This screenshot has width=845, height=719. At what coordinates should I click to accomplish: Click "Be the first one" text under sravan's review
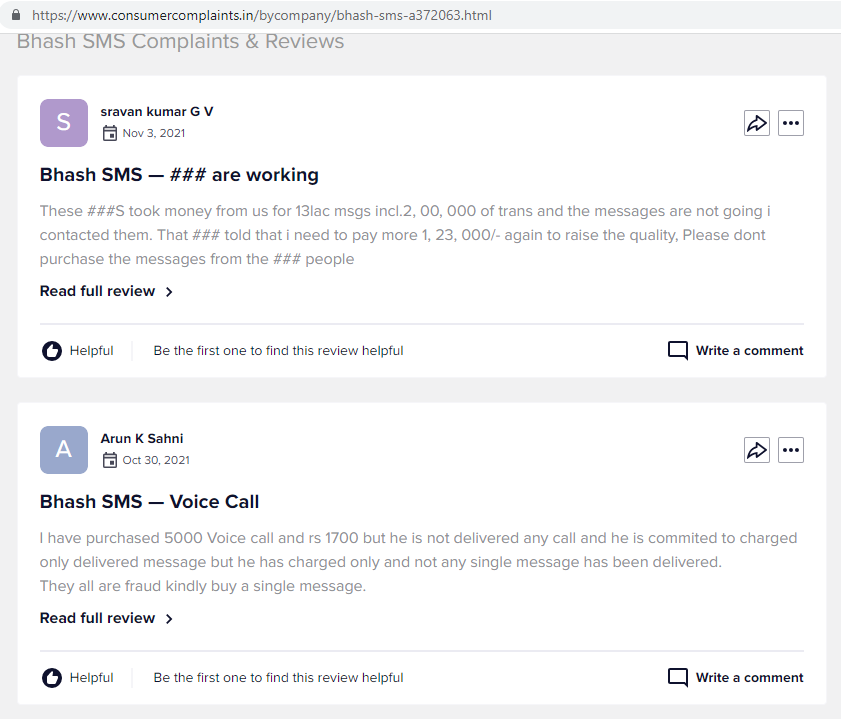(x=278, y=351)
